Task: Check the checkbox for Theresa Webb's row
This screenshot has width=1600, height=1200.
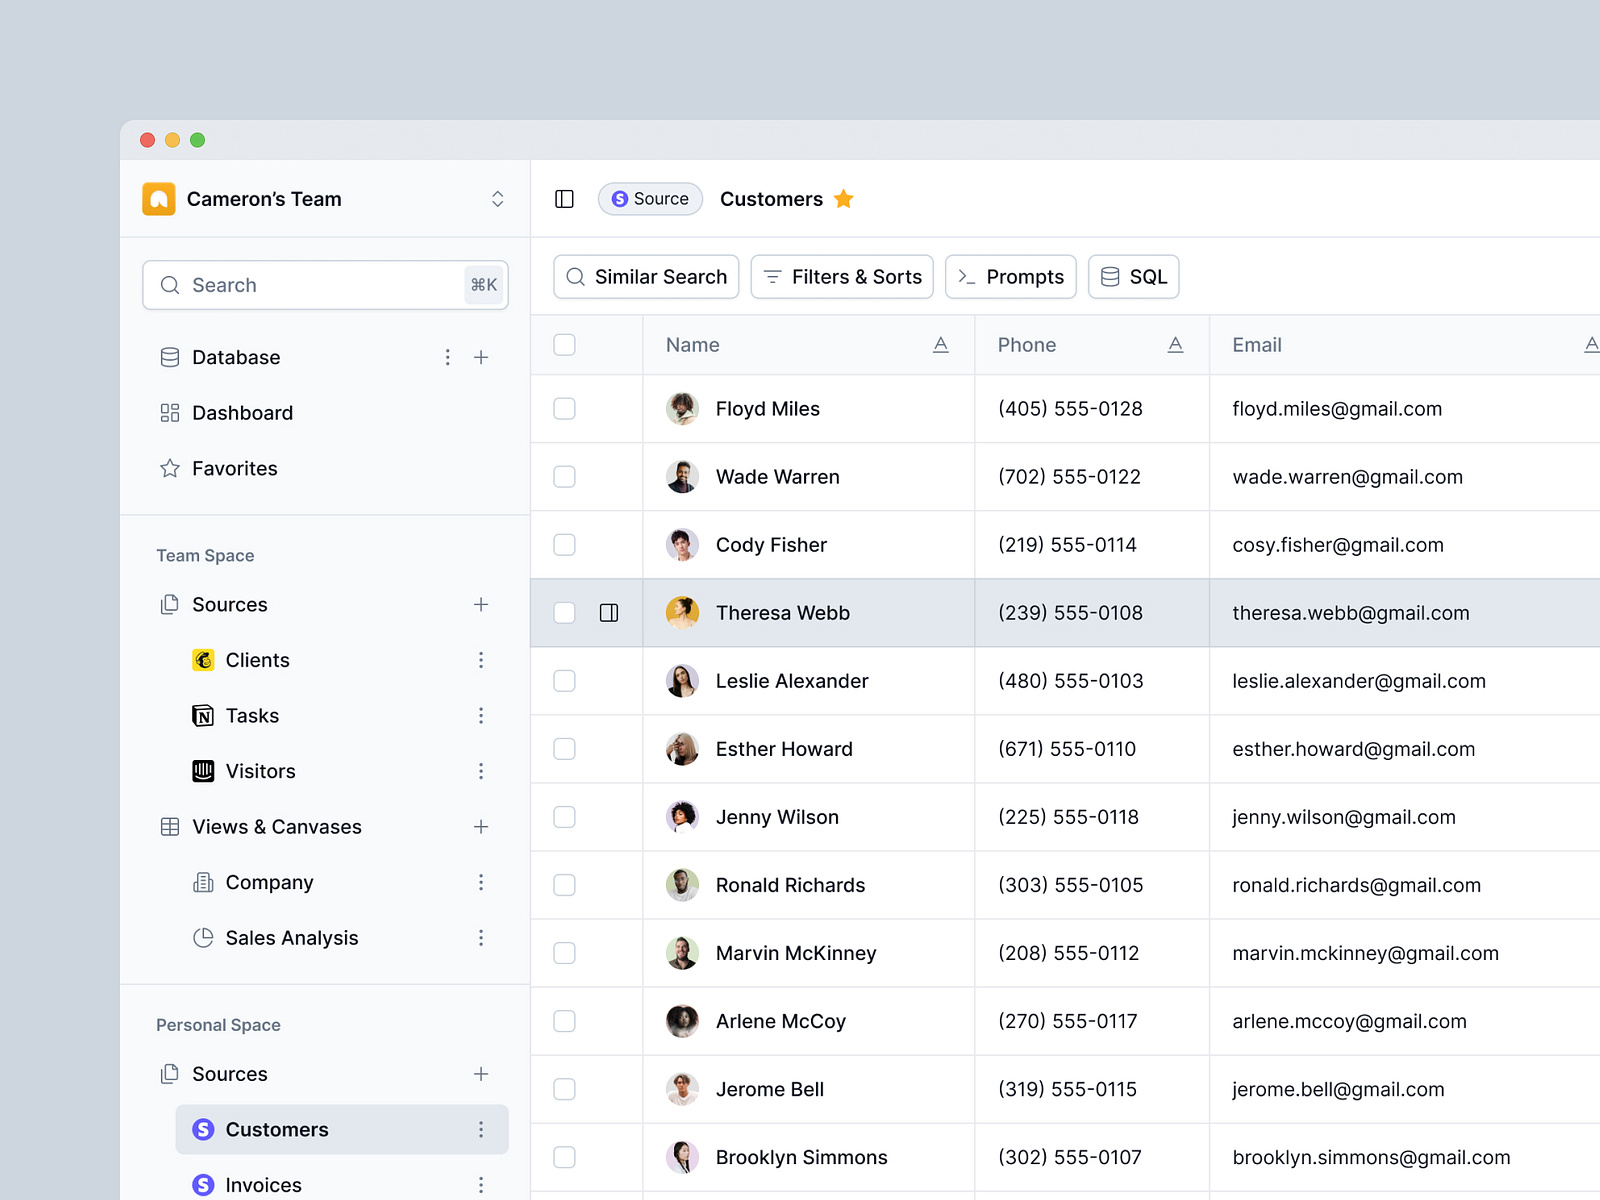Action: coord(564,613)
